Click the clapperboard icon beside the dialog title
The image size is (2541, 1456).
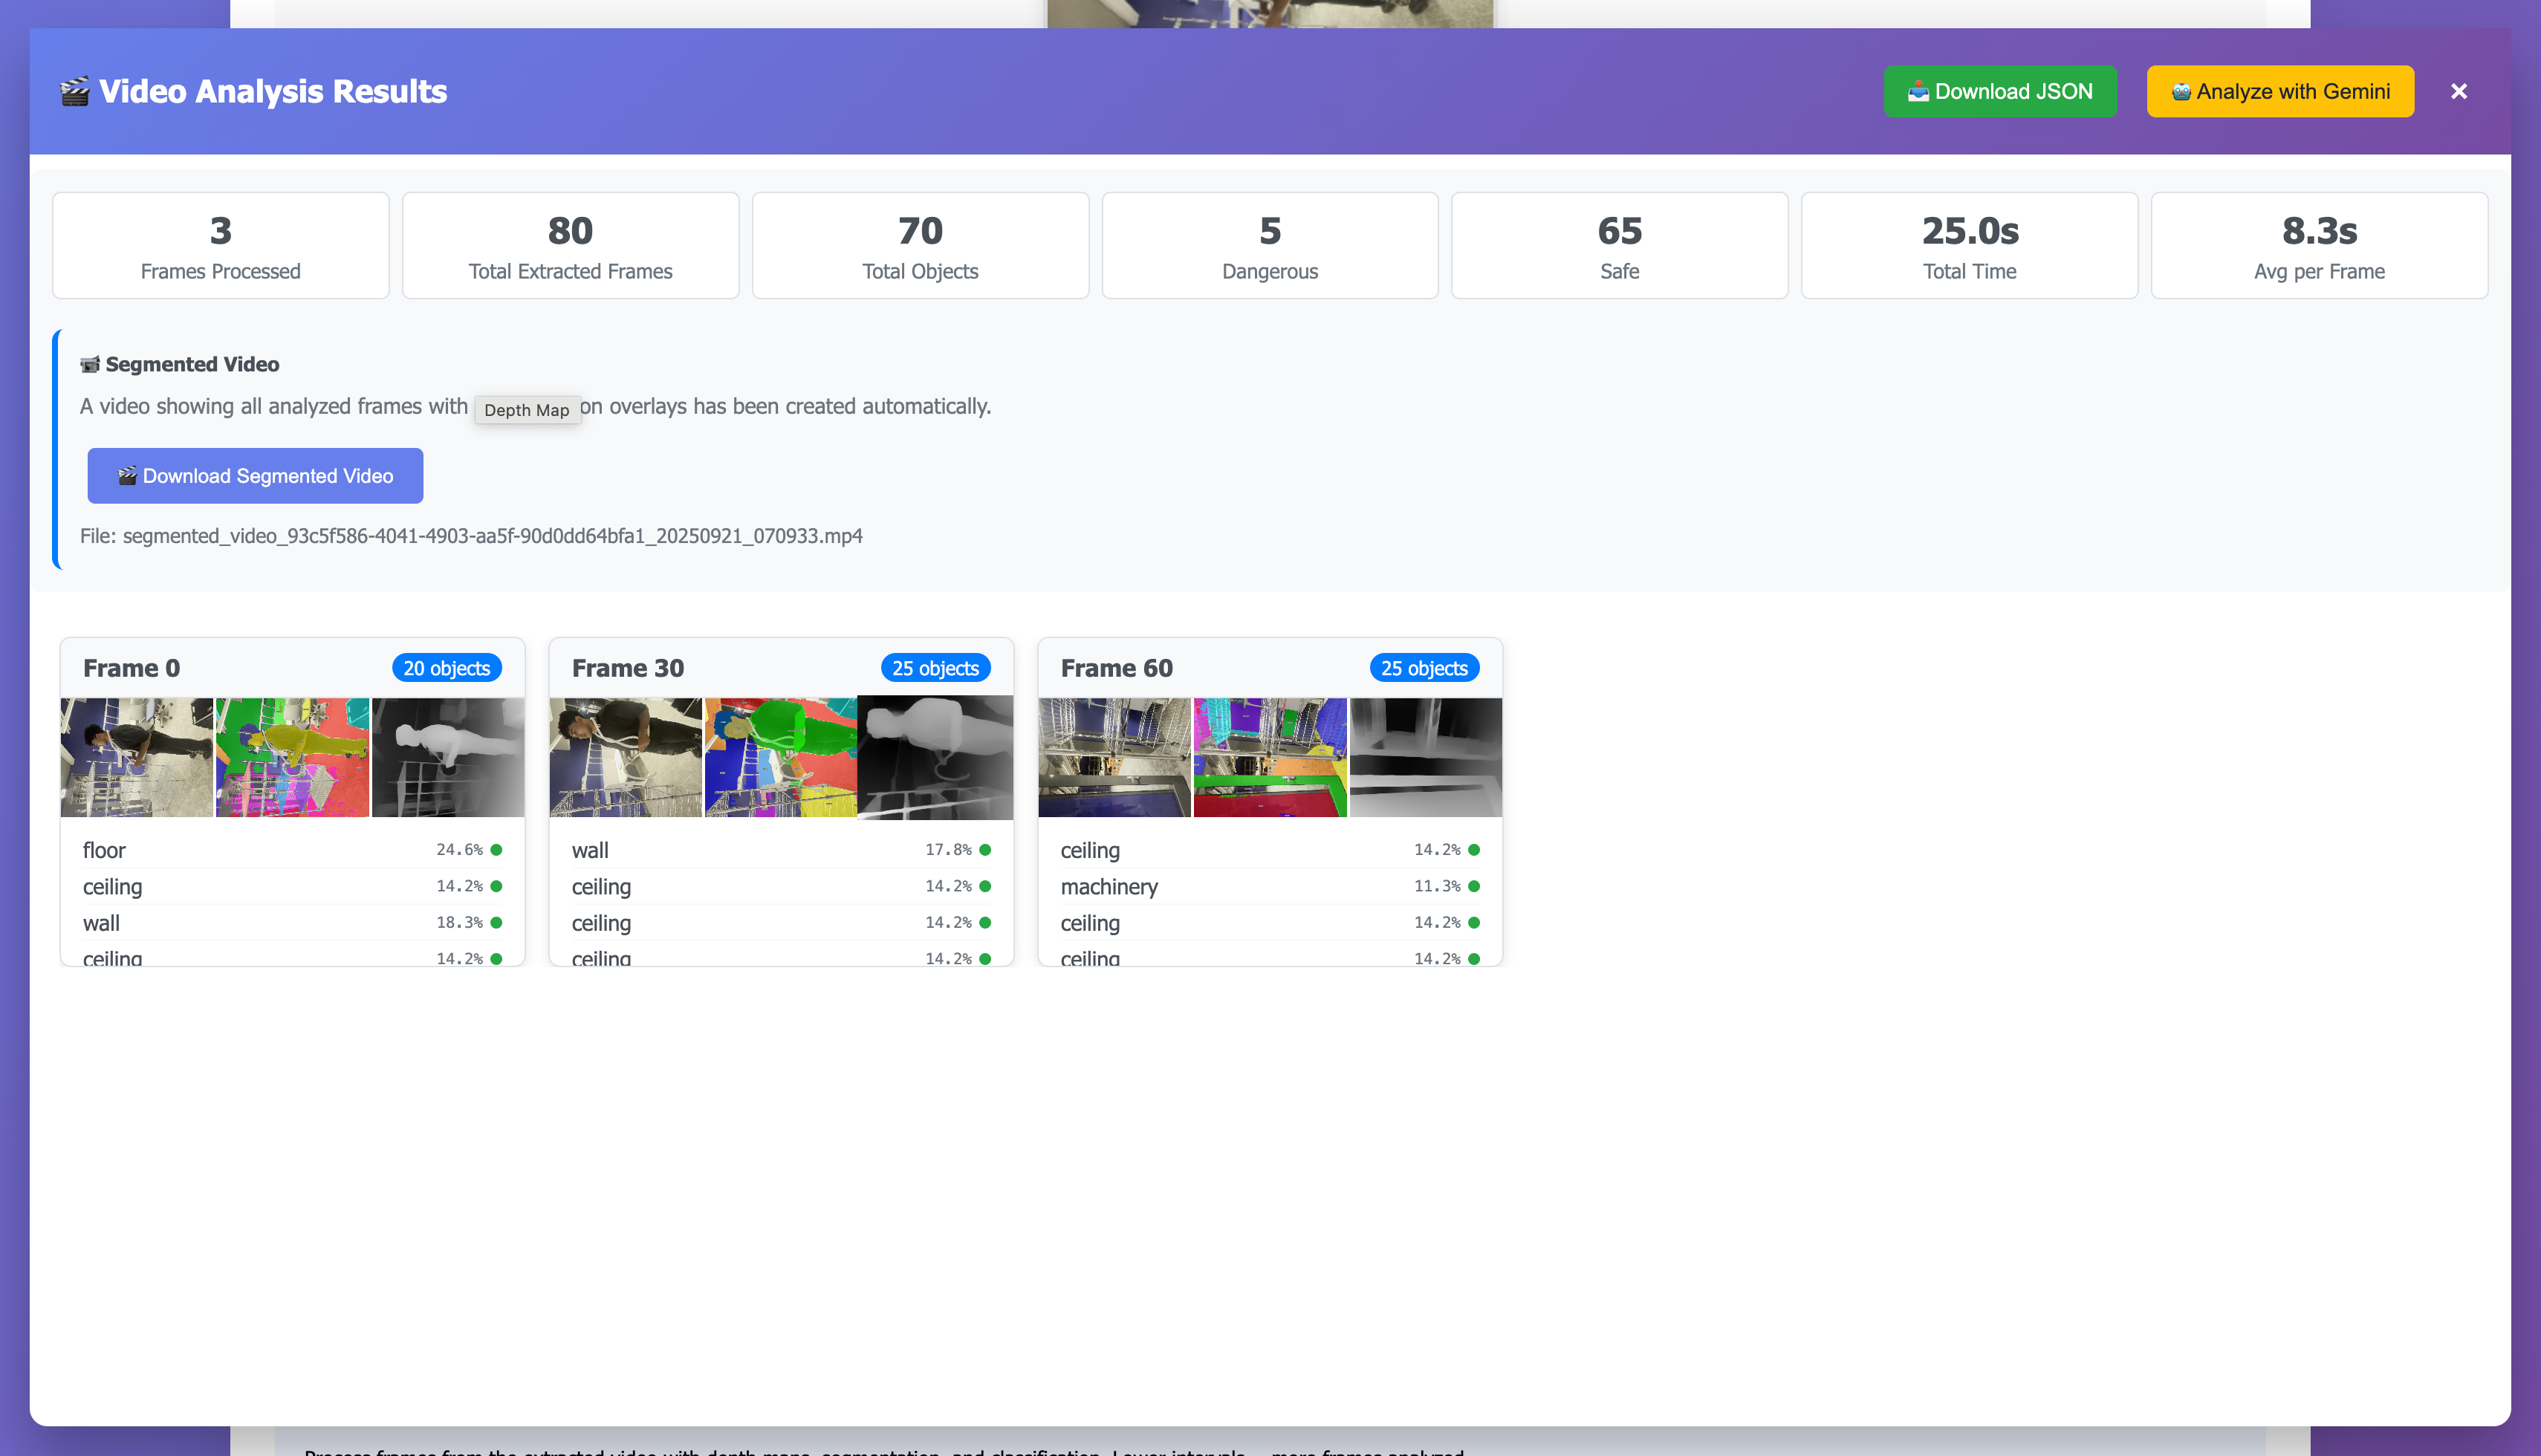click(x=74, y=91)
